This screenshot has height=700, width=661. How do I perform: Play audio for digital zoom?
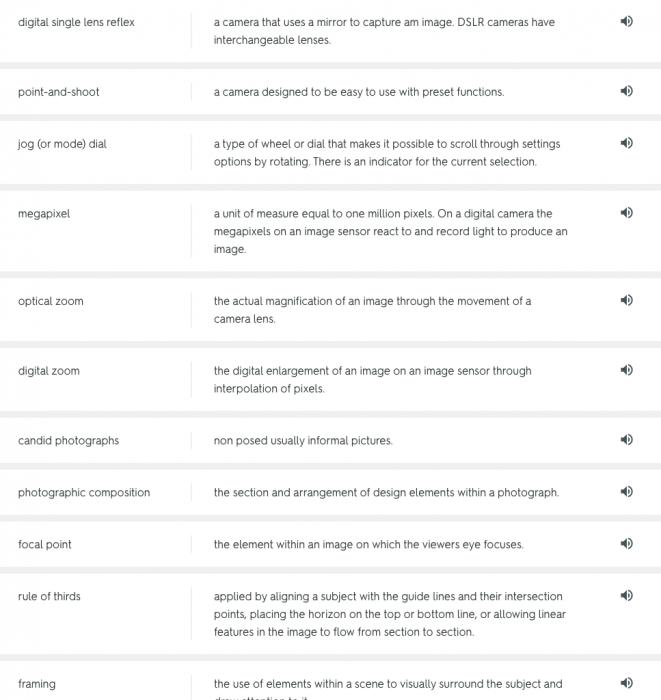[626, 371]
